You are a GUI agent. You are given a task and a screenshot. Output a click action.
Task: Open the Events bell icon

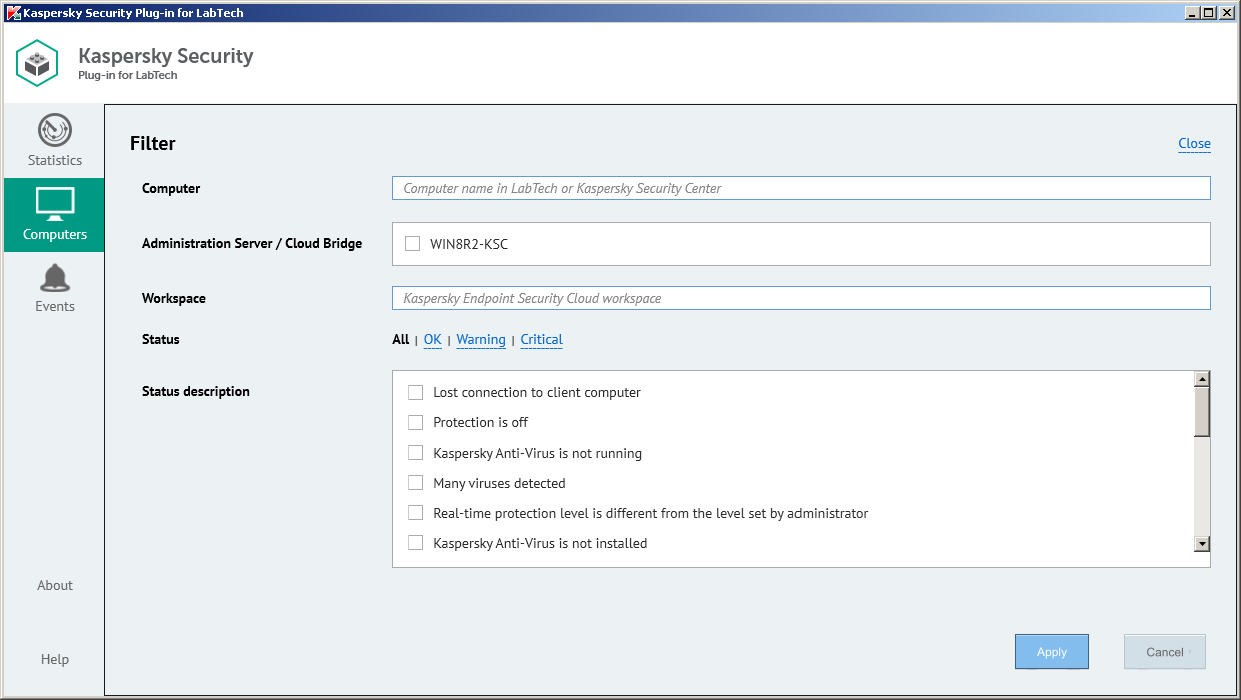[54, 278]
